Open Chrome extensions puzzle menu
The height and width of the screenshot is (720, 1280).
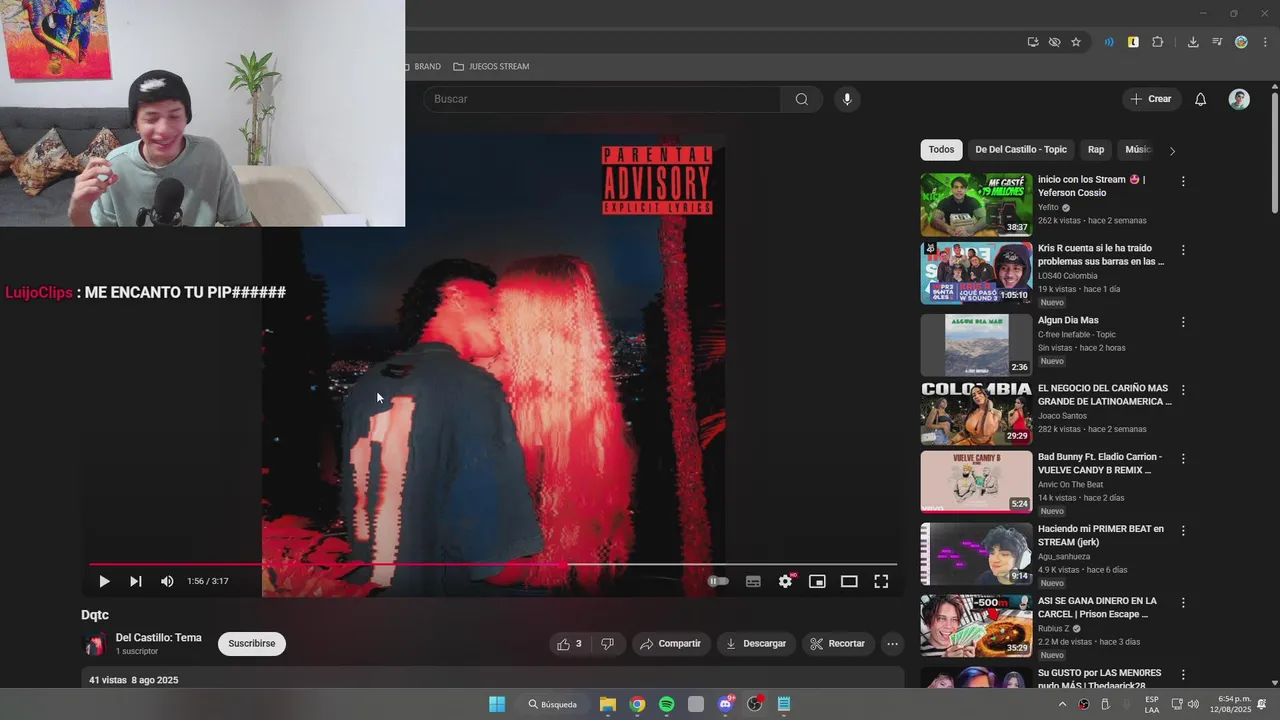[1158, 42]
